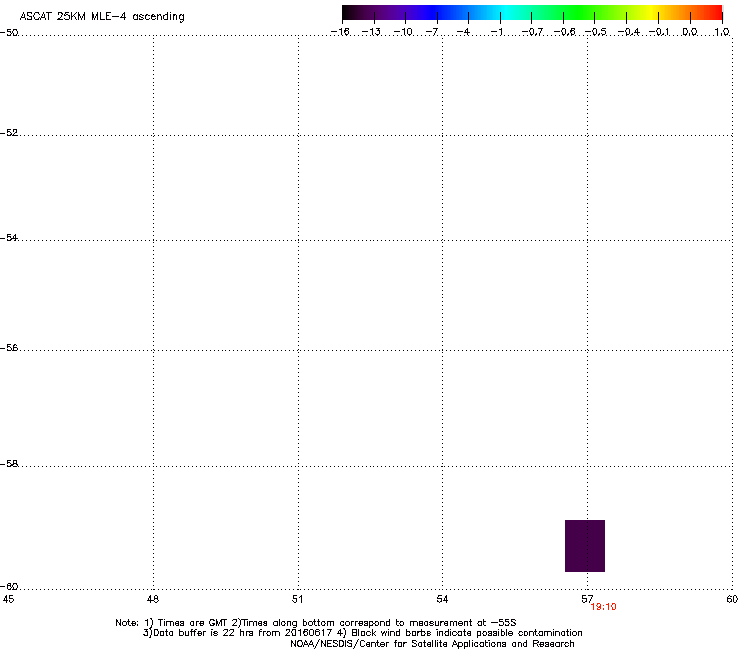This screenshot has width=740, height=650.
Task: Click the -10 colorbar label
Action: pyautogui.click(x=403, y=32)
